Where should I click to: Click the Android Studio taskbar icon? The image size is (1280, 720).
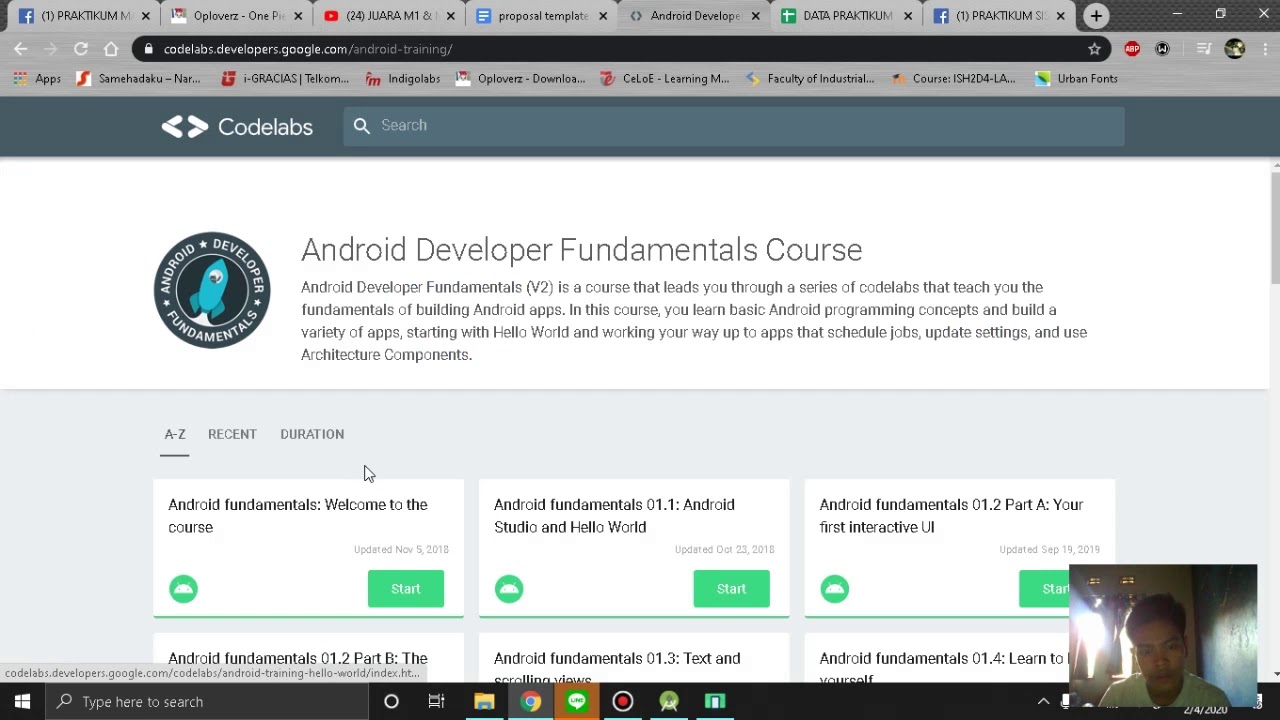(669, 702)
